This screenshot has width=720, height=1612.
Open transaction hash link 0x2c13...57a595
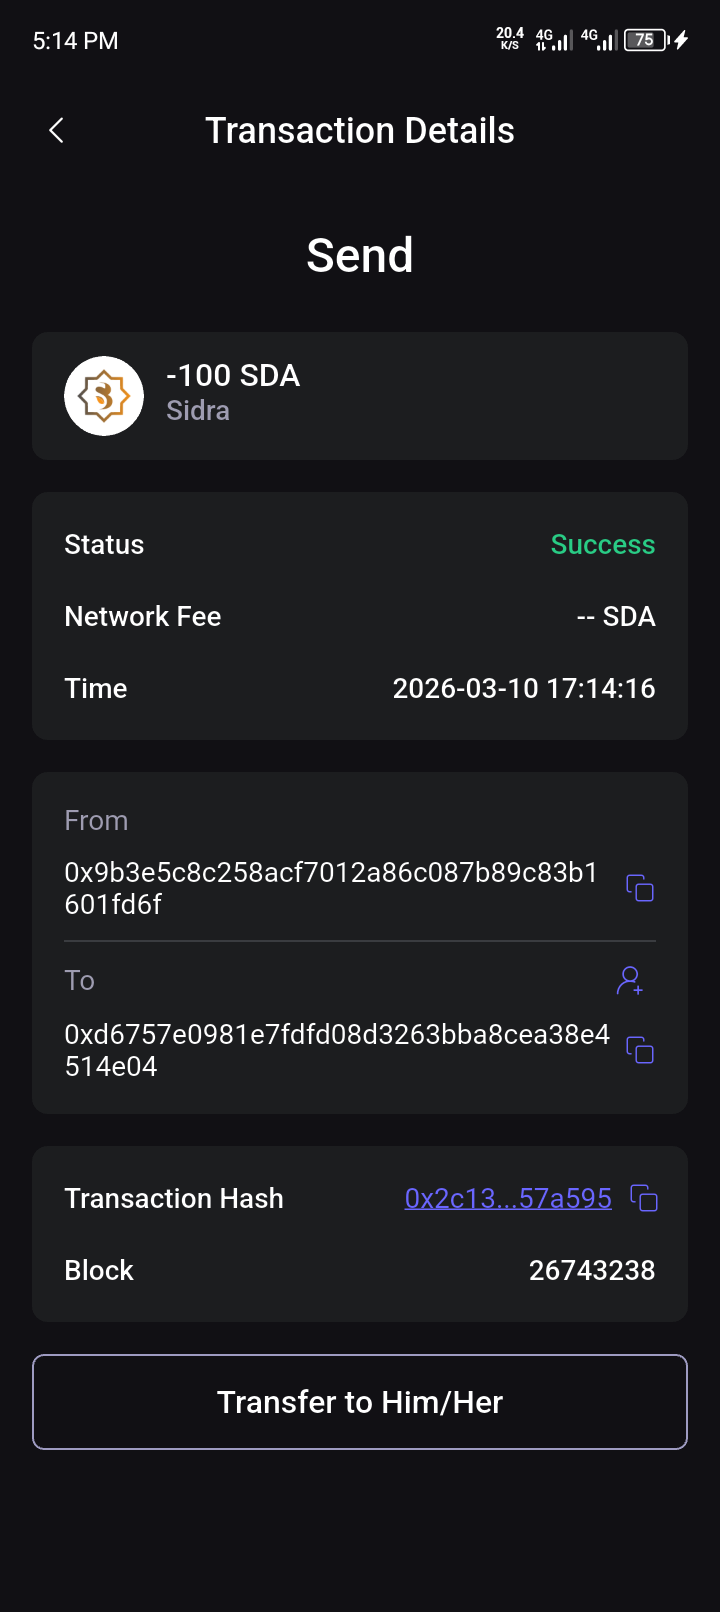tap(508, 1198)
